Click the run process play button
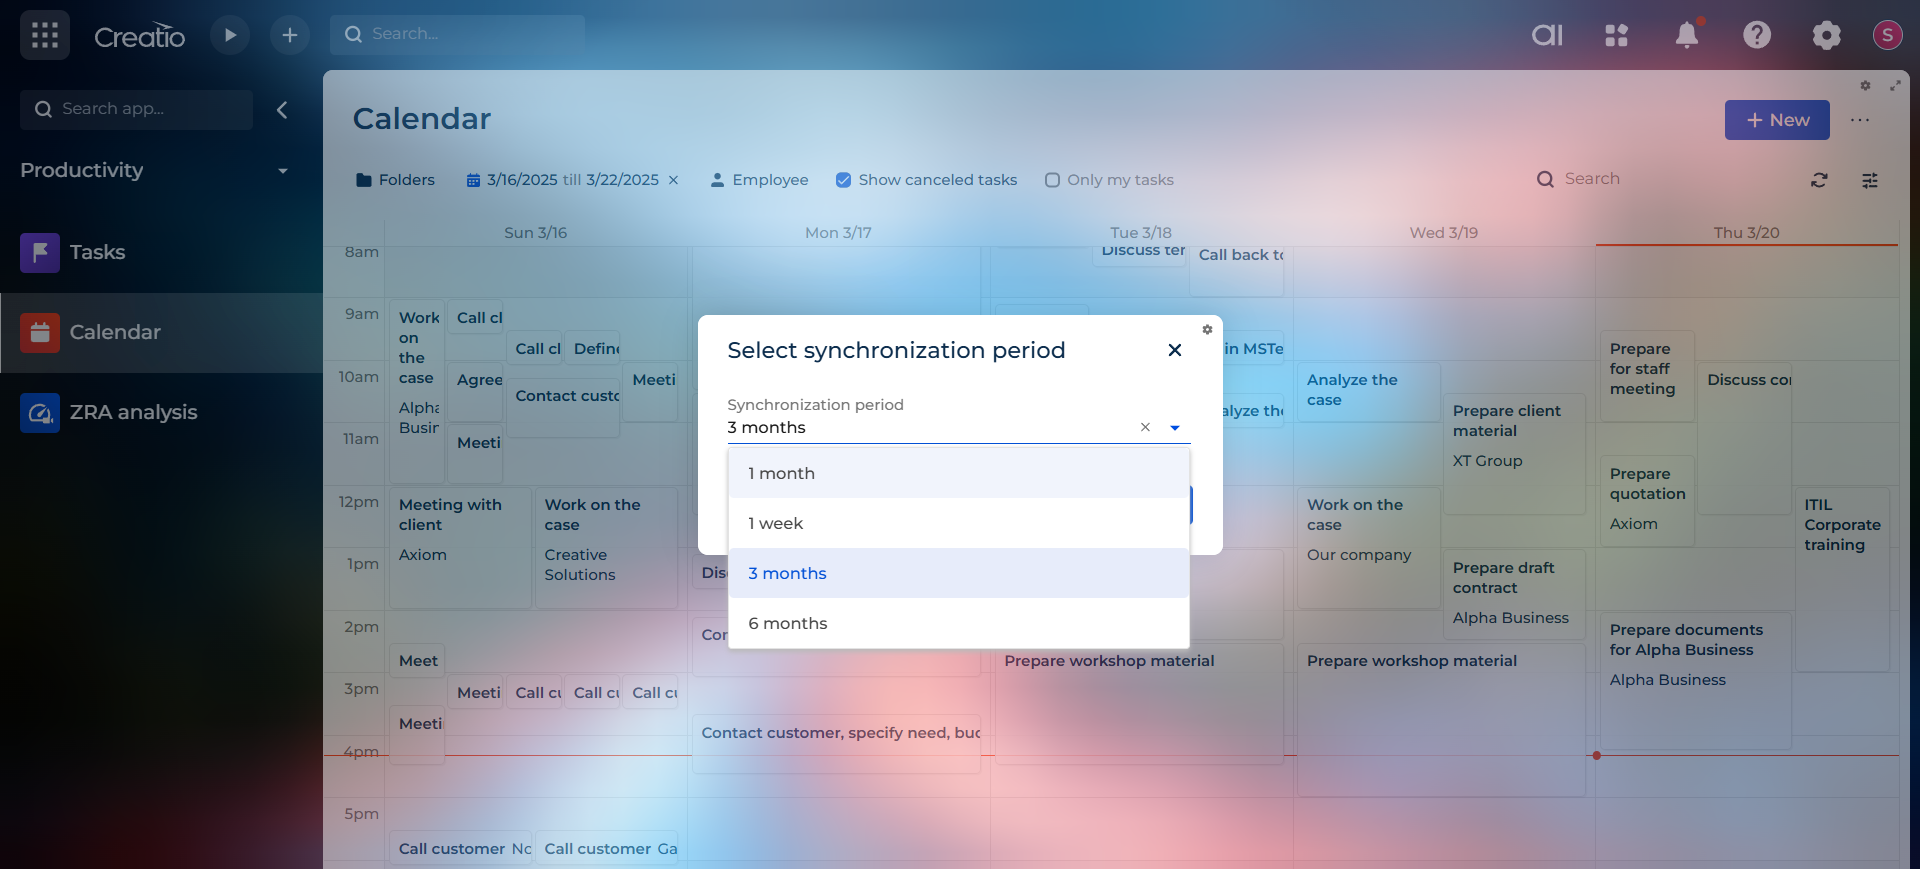The image size is (1920, 869). tap(230, 36)
